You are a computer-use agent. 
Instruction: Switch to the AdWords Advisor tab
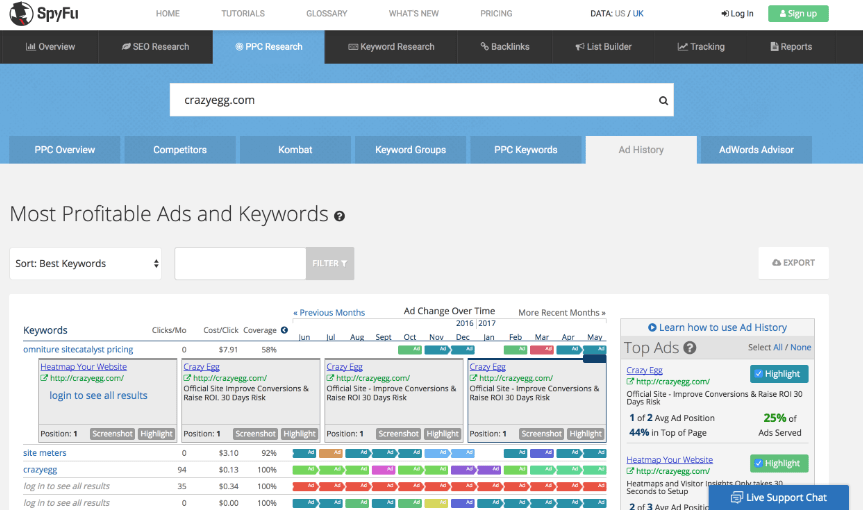[756, 150]
